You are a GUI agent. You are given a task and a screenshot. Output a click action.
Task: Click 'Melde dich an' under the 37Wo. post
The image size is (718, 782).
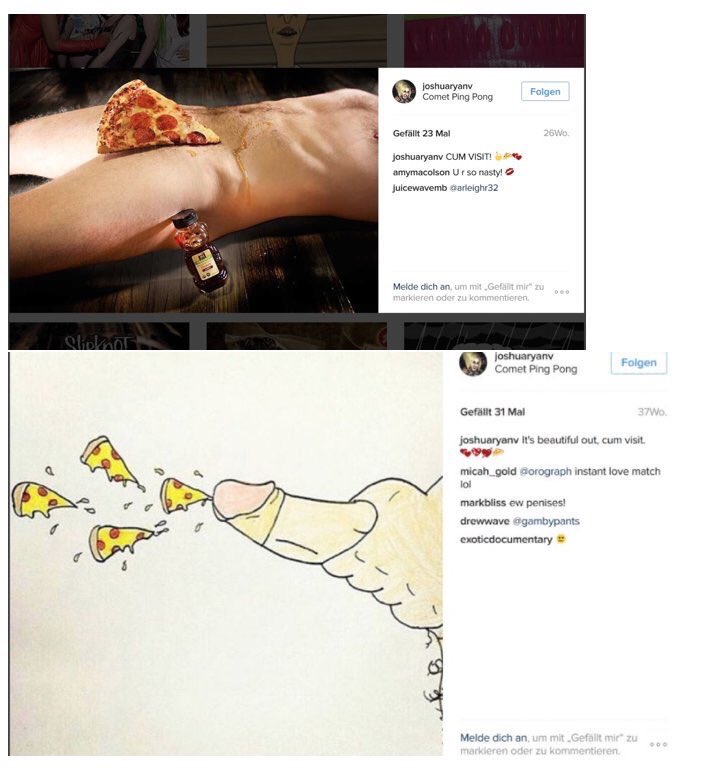pyautogui.click(x=493, y=738)
